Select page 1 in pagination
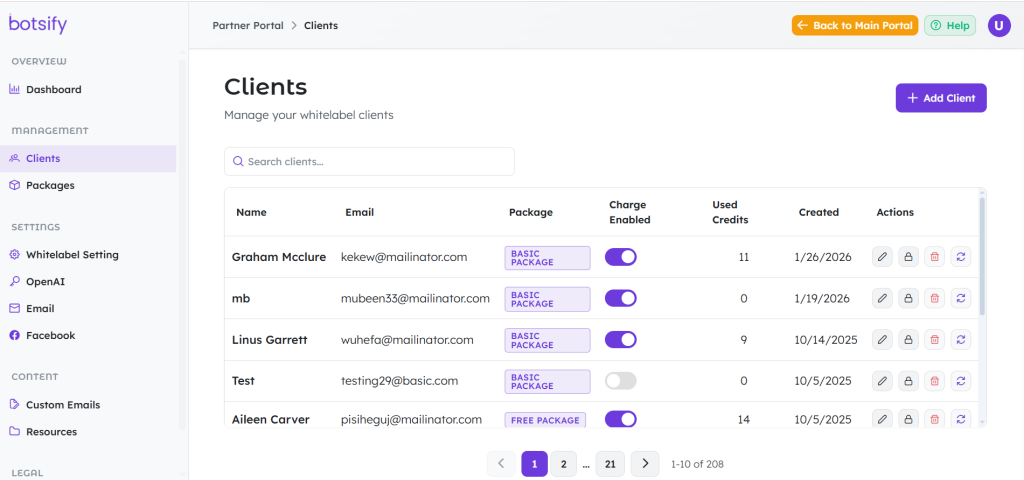Image resolution: width=1024 pixels, height=480 pixels. tap(534, 464)
